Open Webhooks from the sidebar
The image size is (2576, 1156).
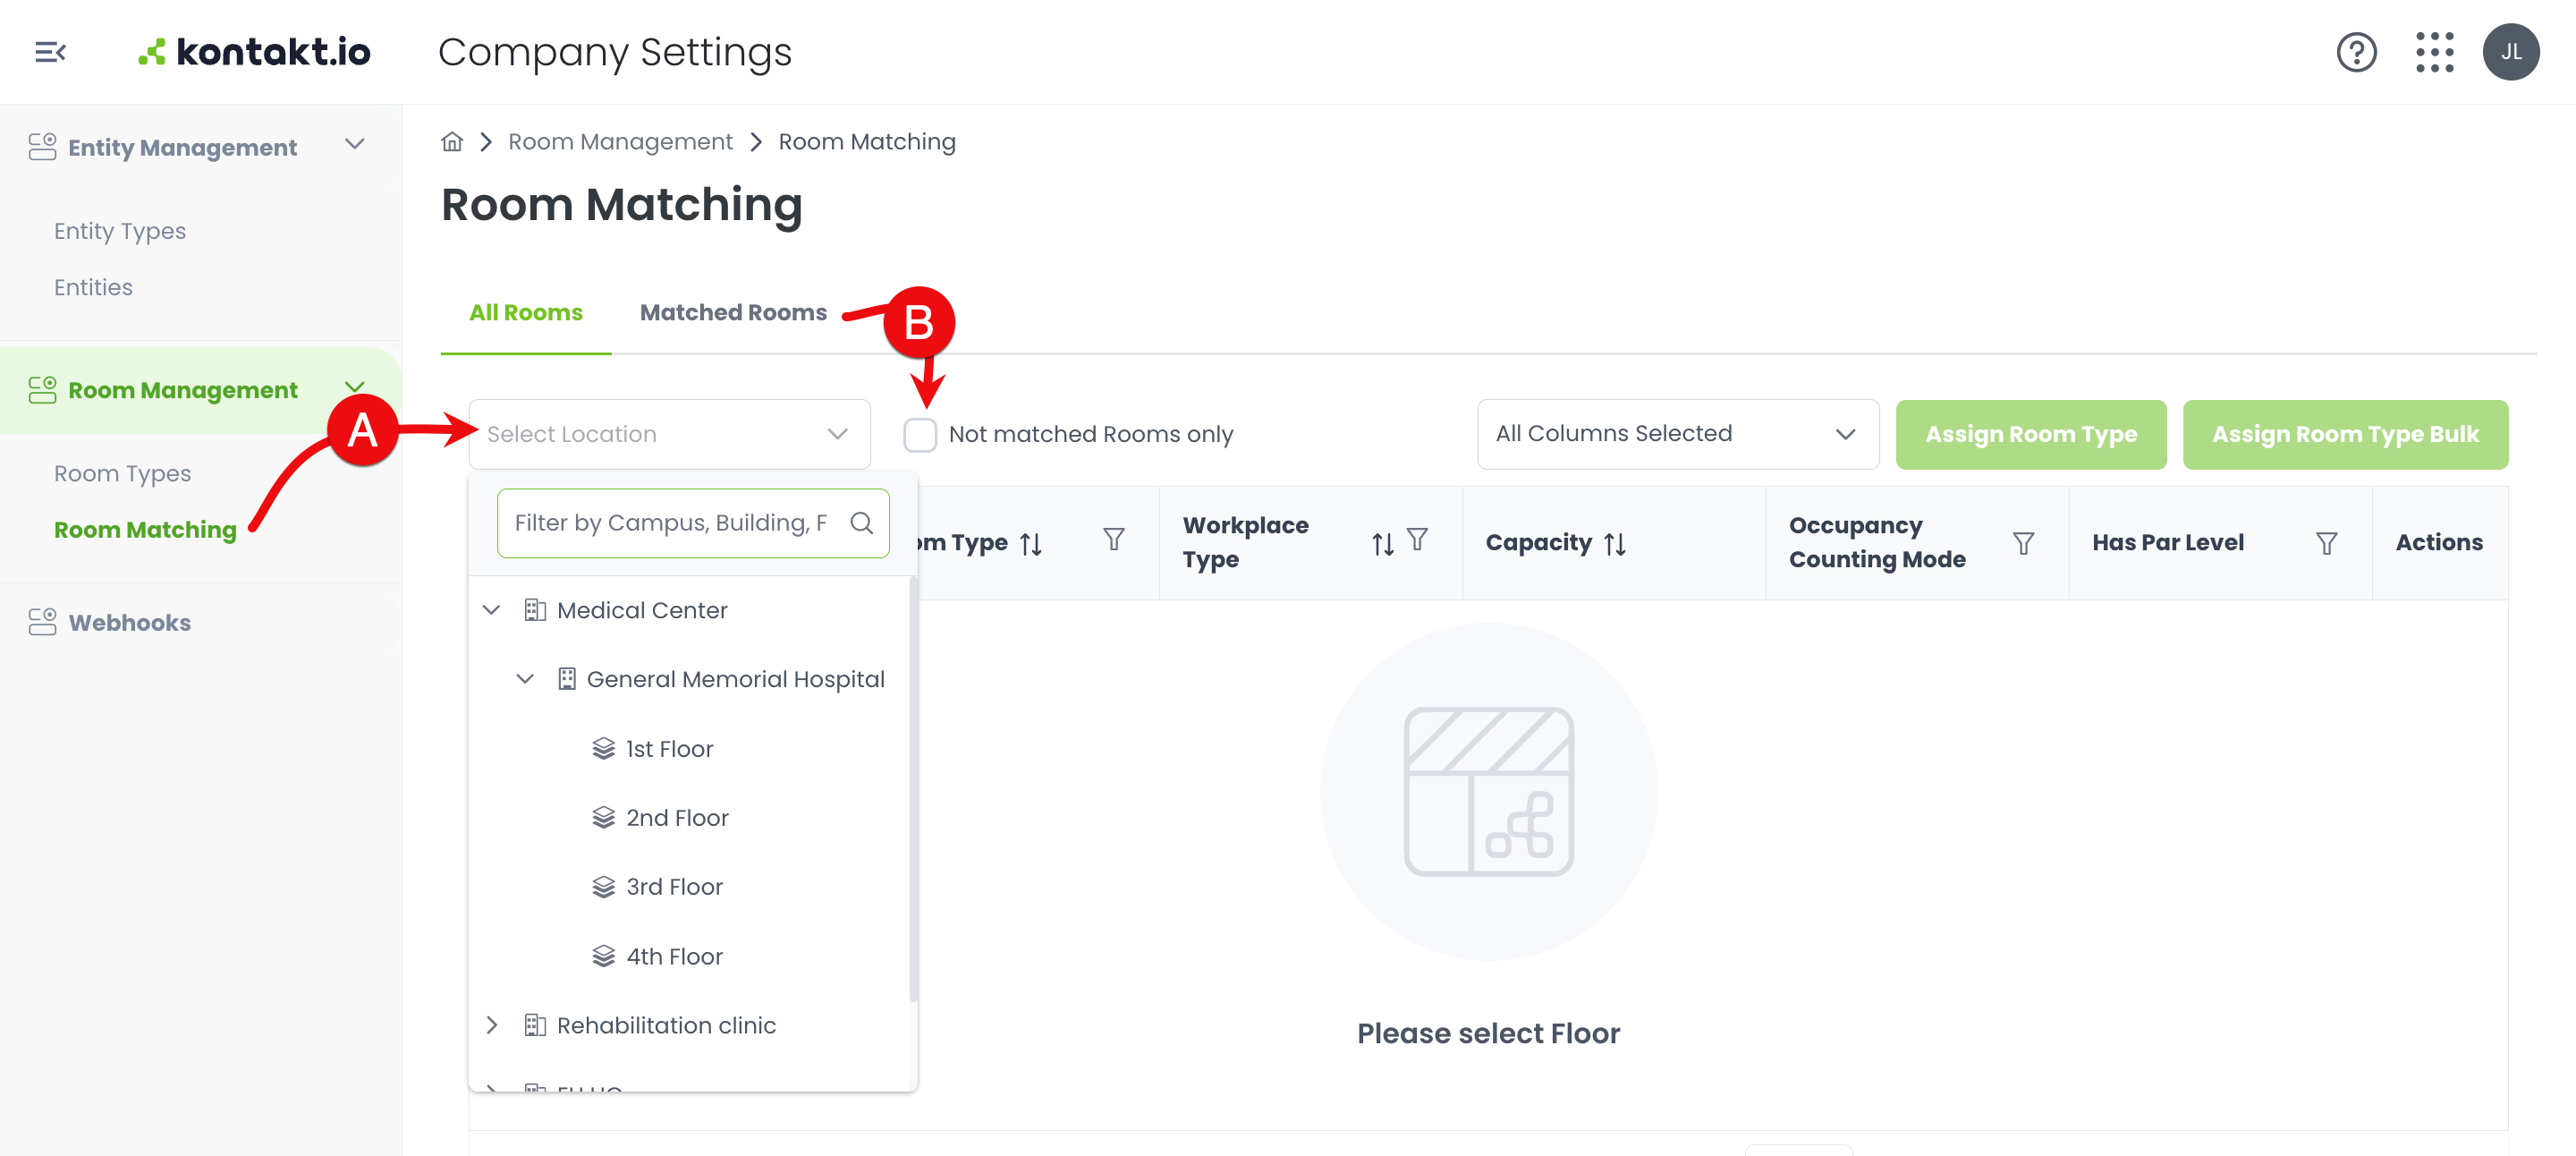130,622
